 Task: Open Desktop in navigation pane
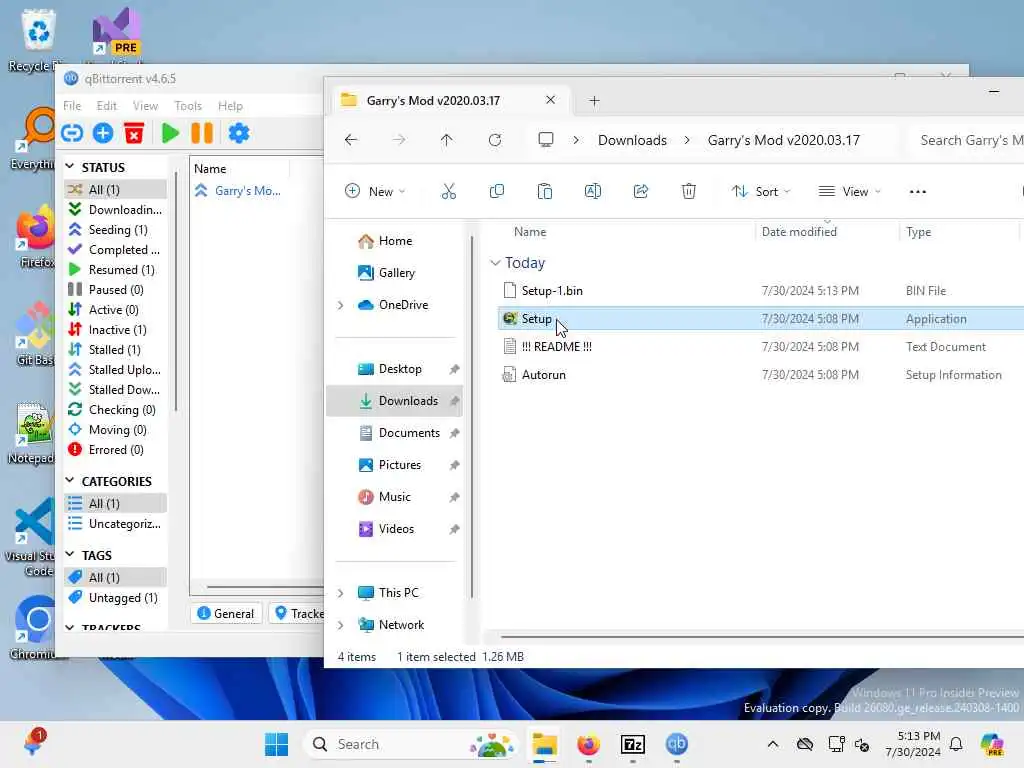click(399, 369)
